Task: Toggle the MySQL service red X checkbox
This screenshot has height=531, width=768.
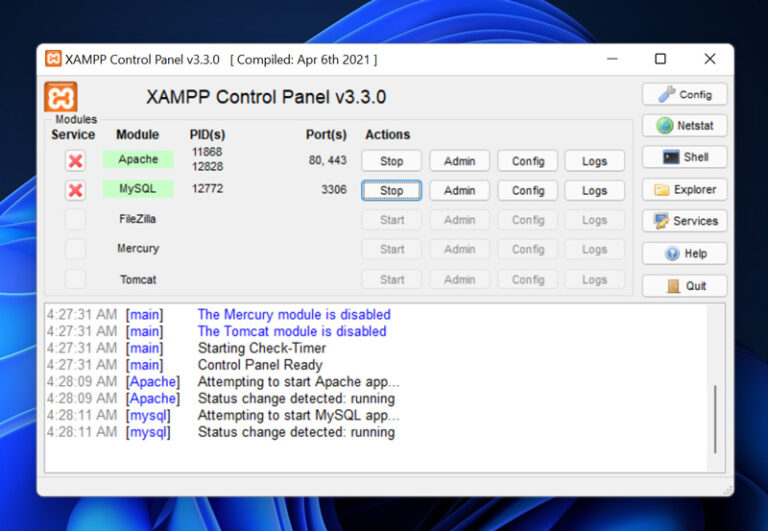Action: point(75,190)
